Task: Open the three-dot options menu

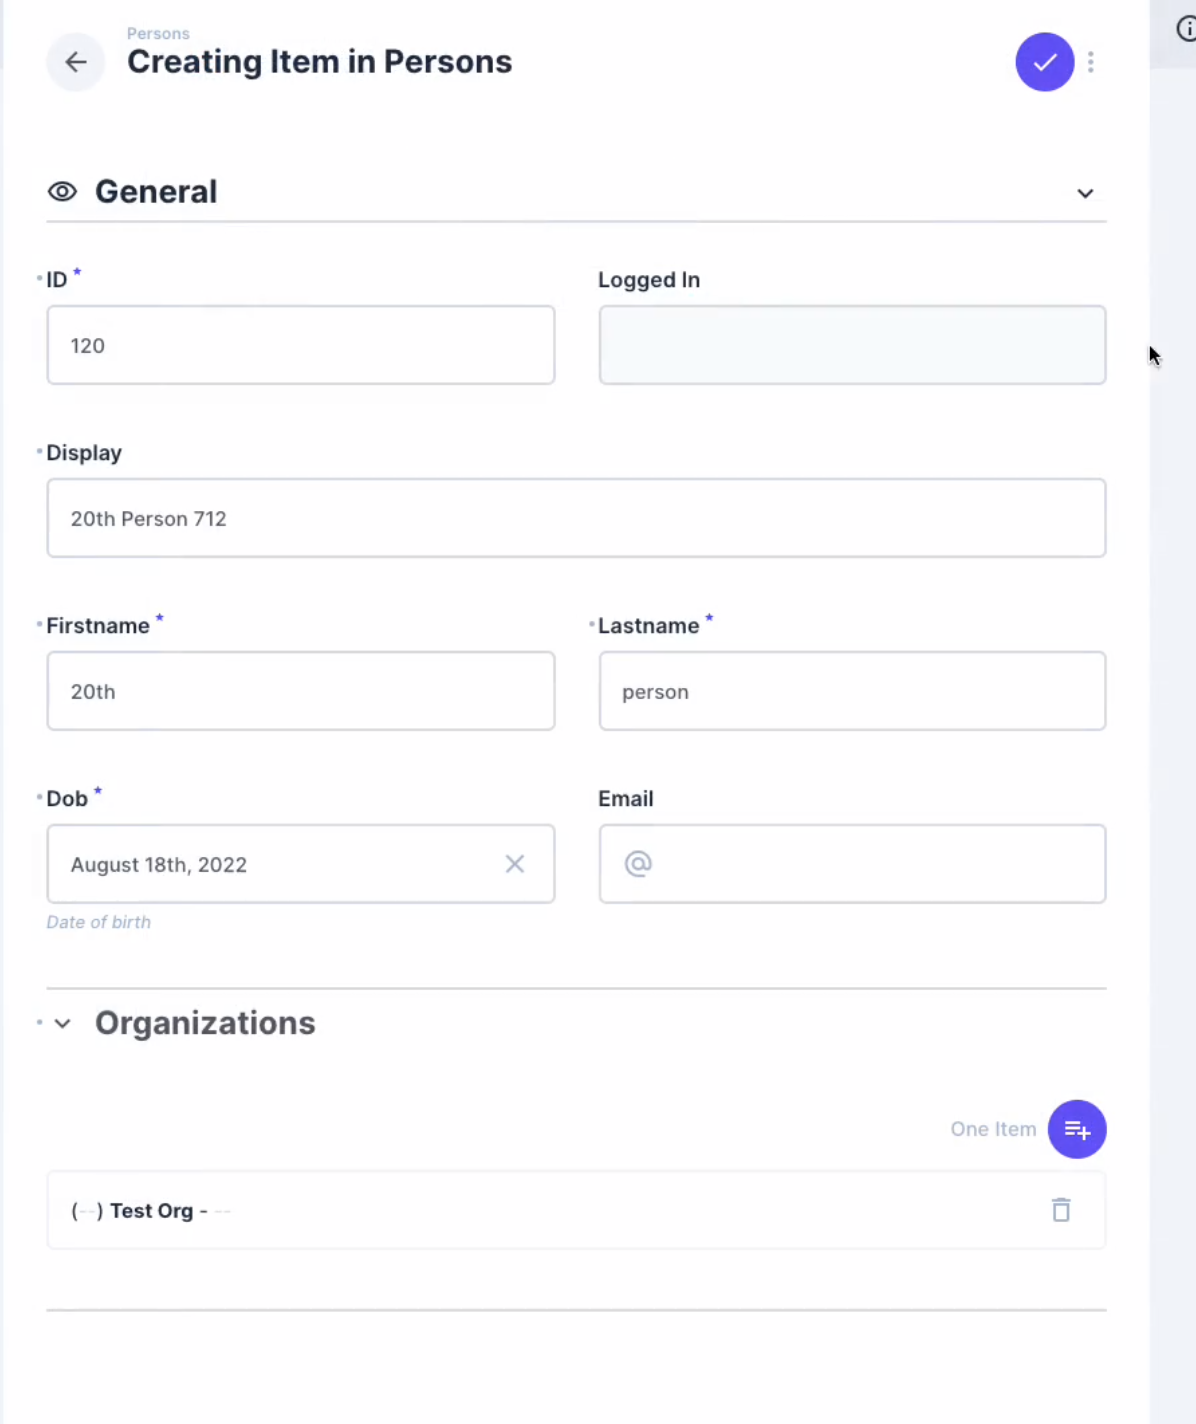Action: coord(1091,62)
